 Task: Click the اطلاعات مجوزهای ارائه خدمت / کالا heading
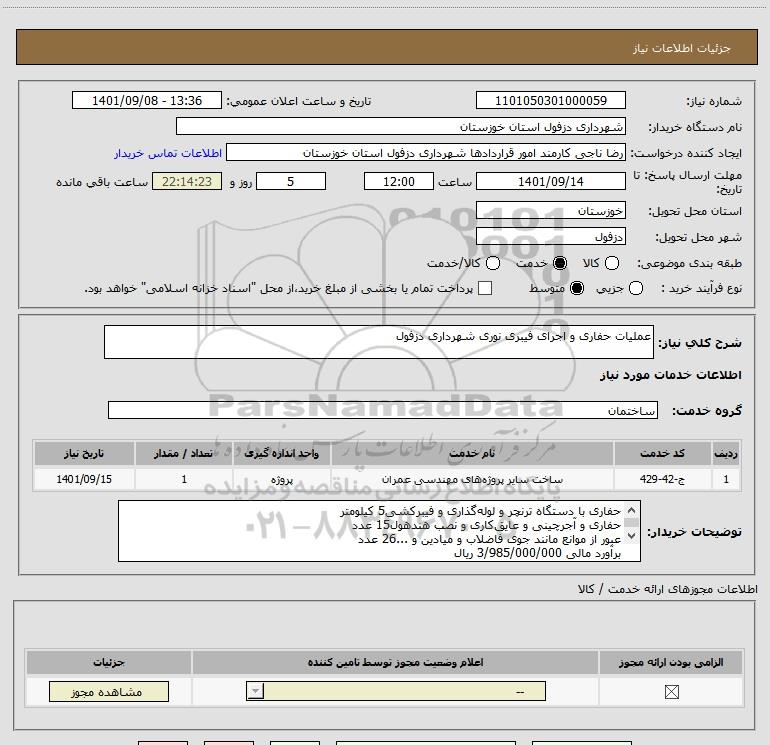(668, 589)
